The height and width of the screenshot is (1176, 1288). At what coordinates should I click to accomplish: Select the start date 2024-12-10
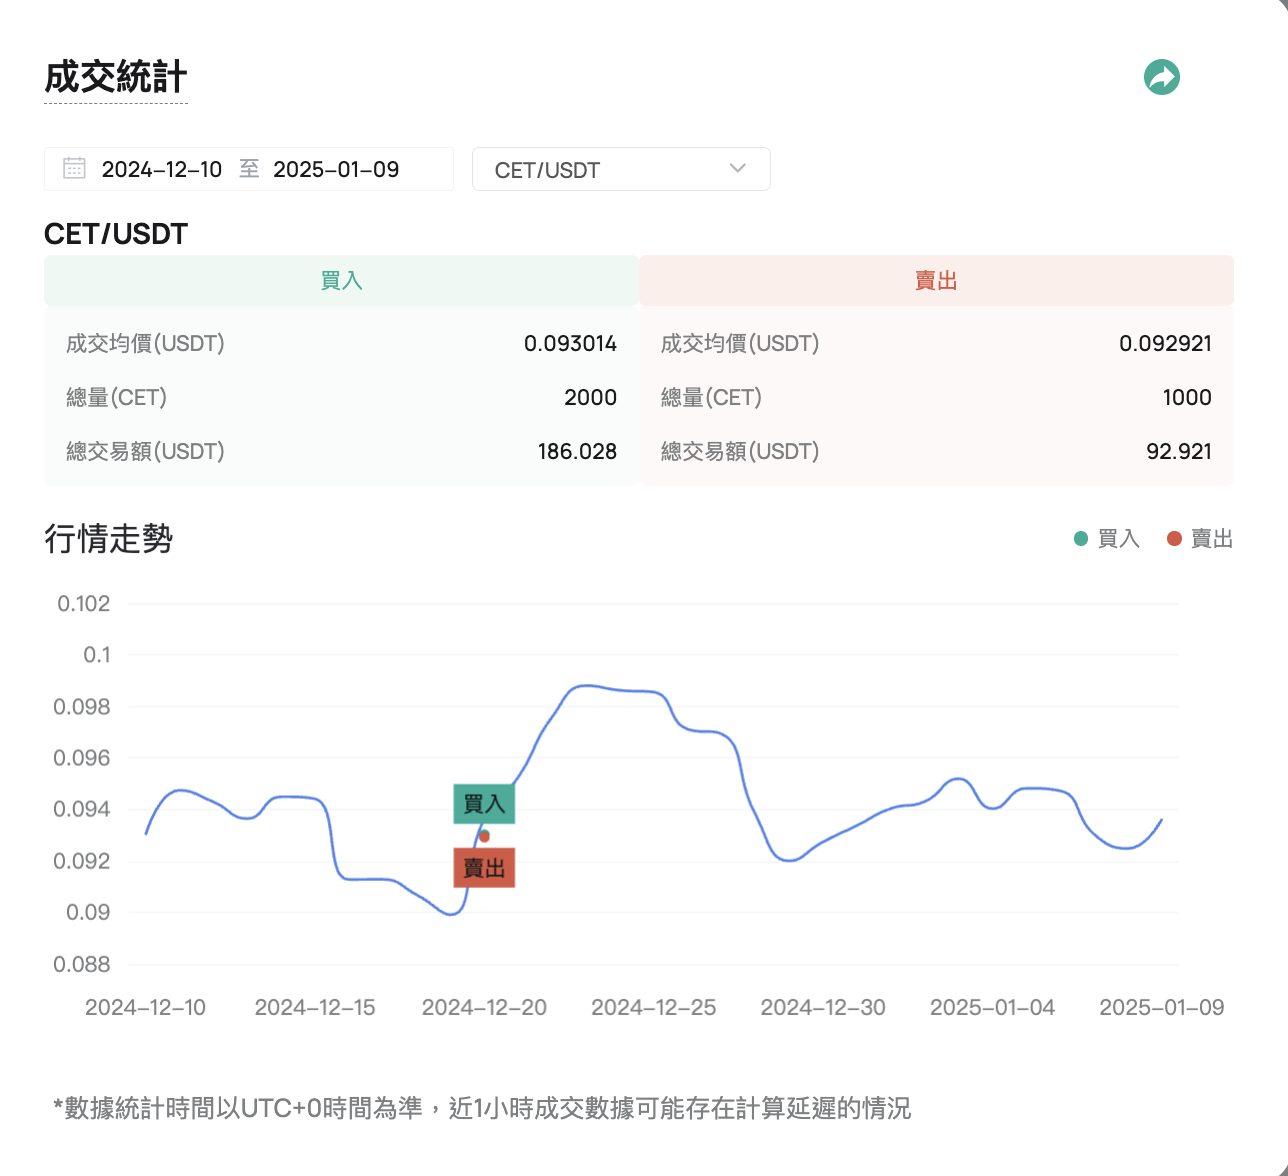162,169
